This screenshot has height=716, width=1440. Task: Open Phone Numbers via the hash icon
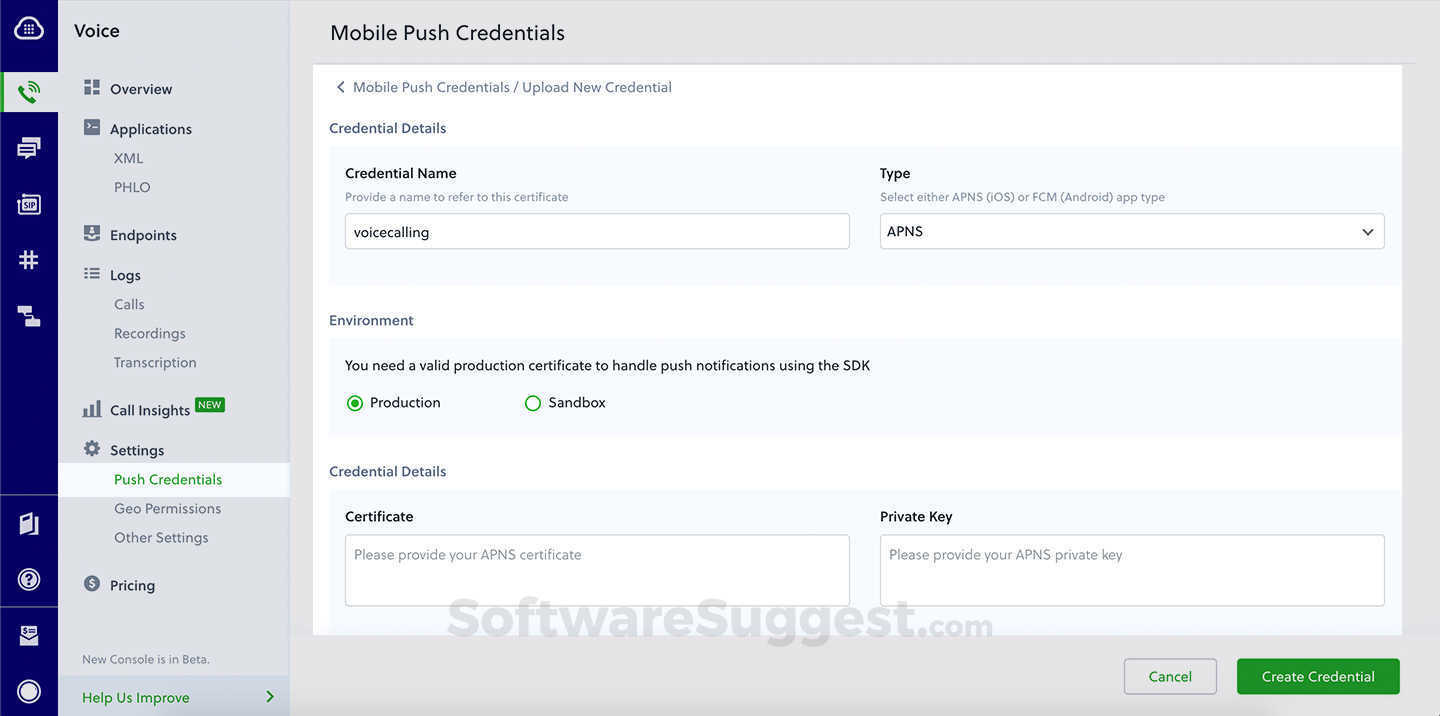(29, 258)
